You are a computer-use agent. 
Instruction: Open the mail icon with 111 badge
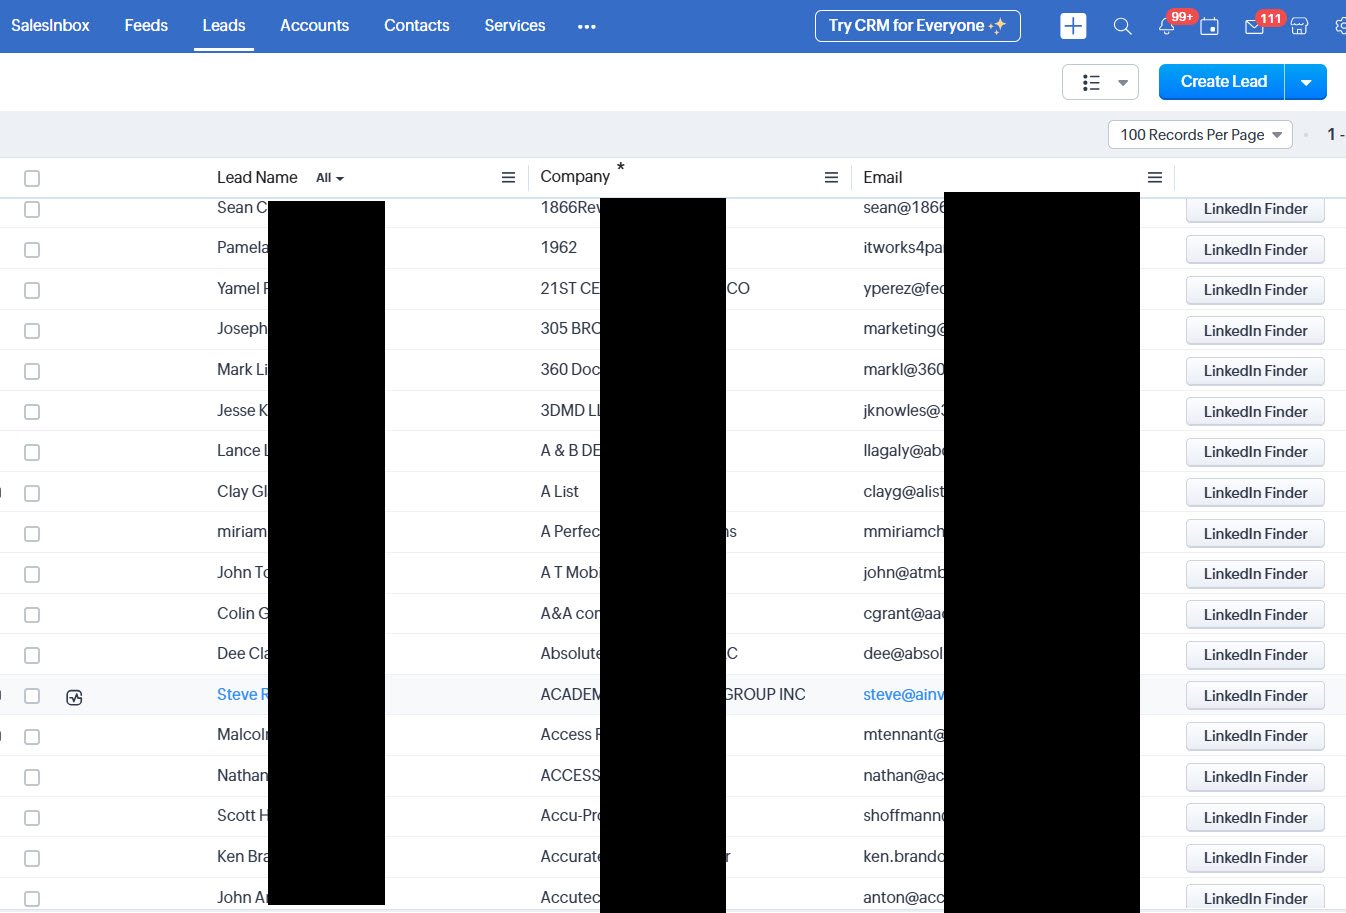click(1254, 27)
